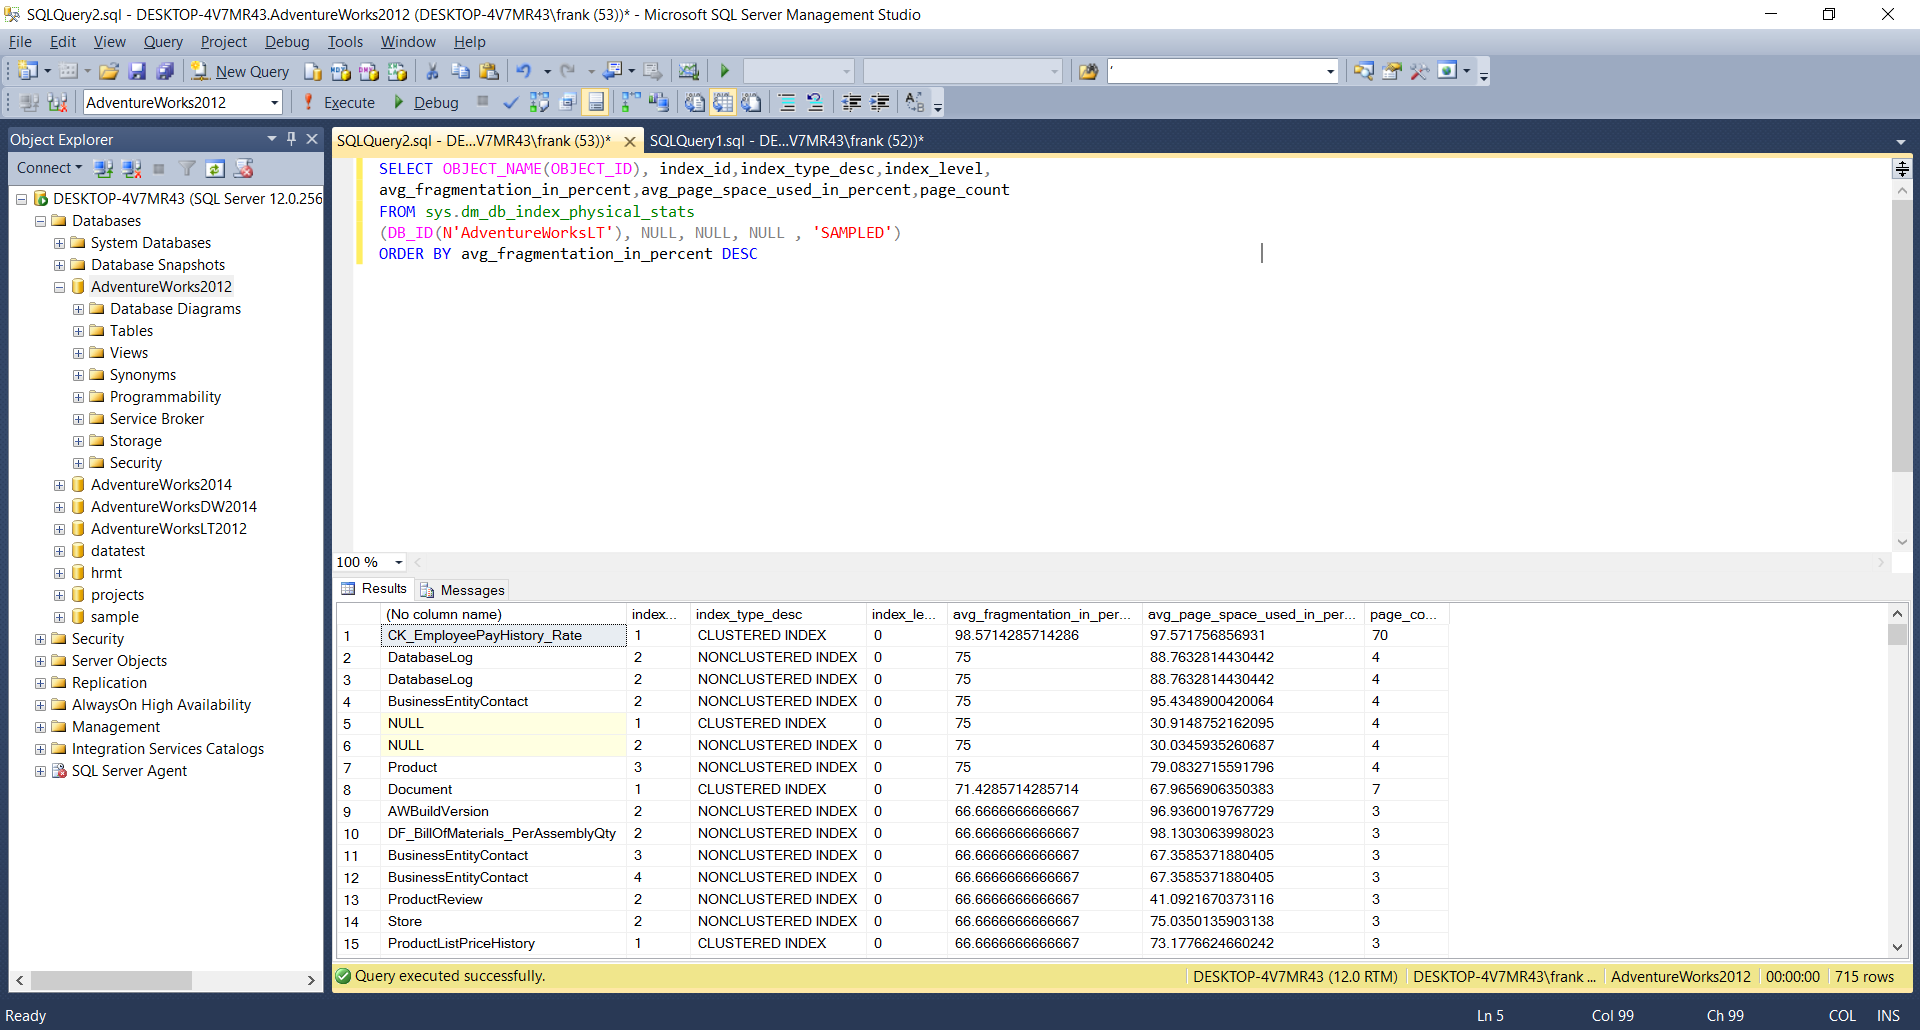Collapse the Databases folder

point(40,221)
